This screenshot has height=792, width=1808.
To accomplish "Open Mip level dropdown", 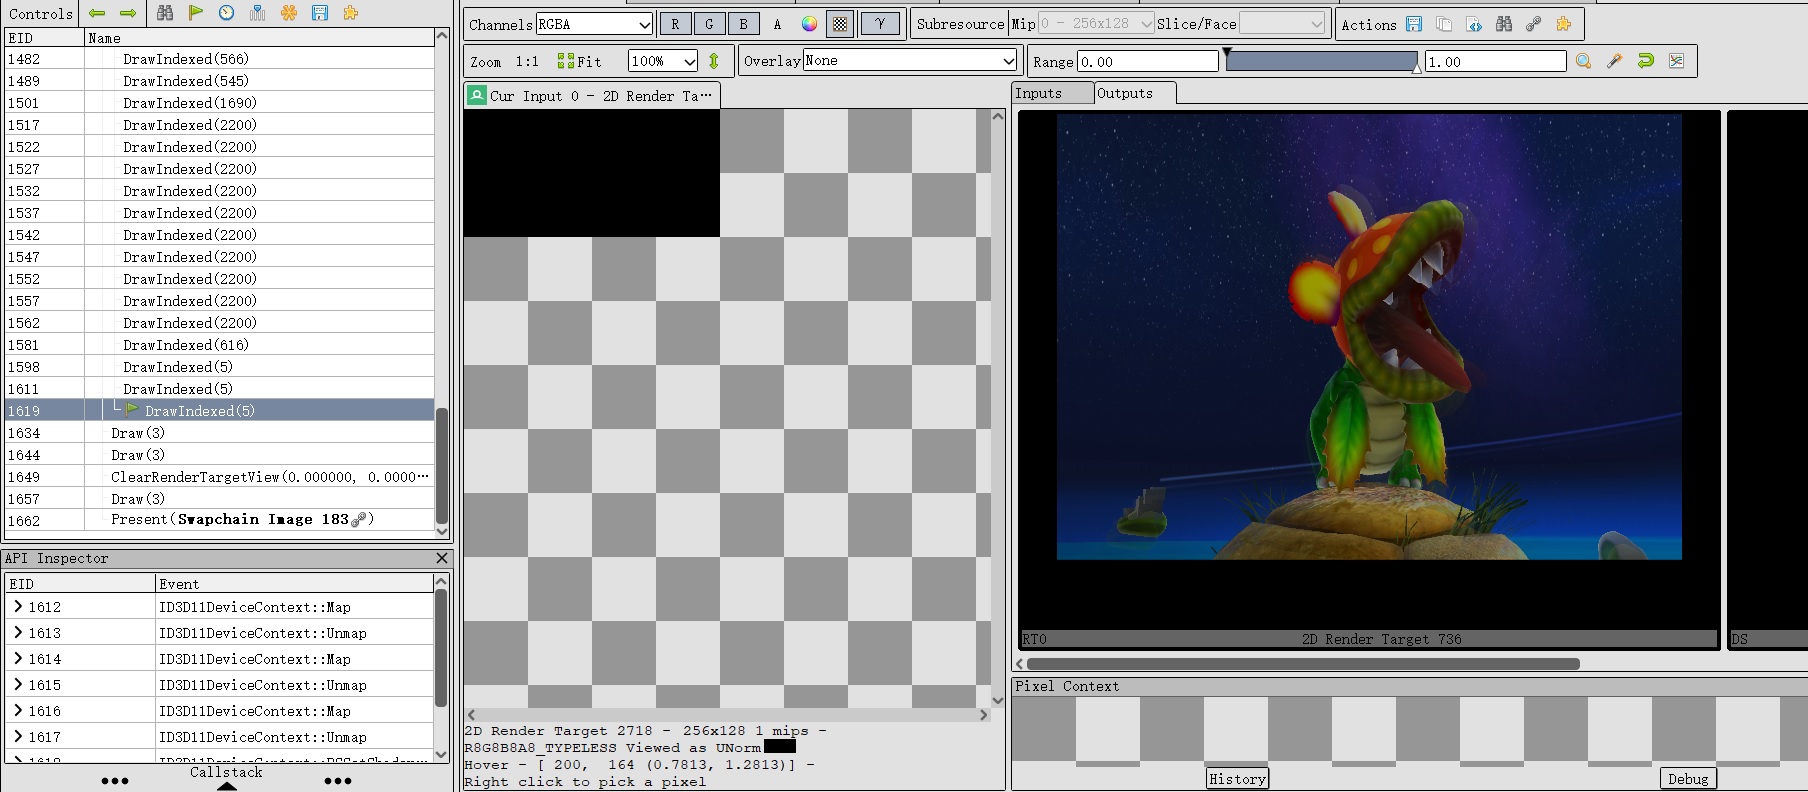I will tap(1097, 23).
